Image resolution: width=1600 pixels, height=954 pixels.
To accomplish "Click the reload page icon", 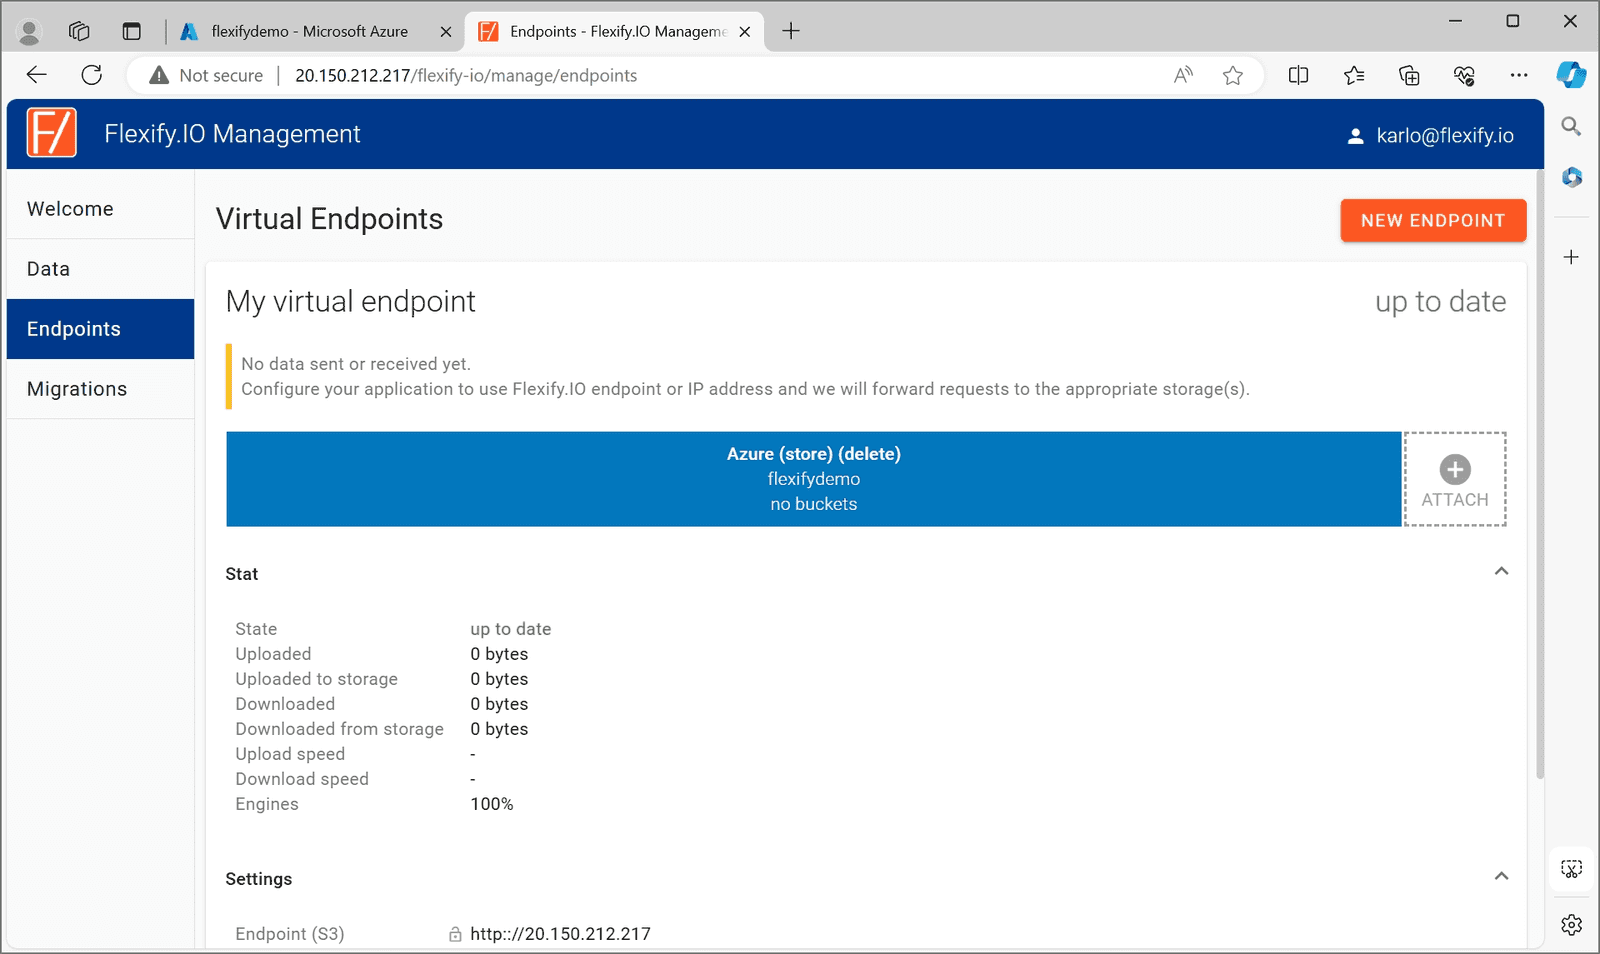I will click(x=92, y=75).
